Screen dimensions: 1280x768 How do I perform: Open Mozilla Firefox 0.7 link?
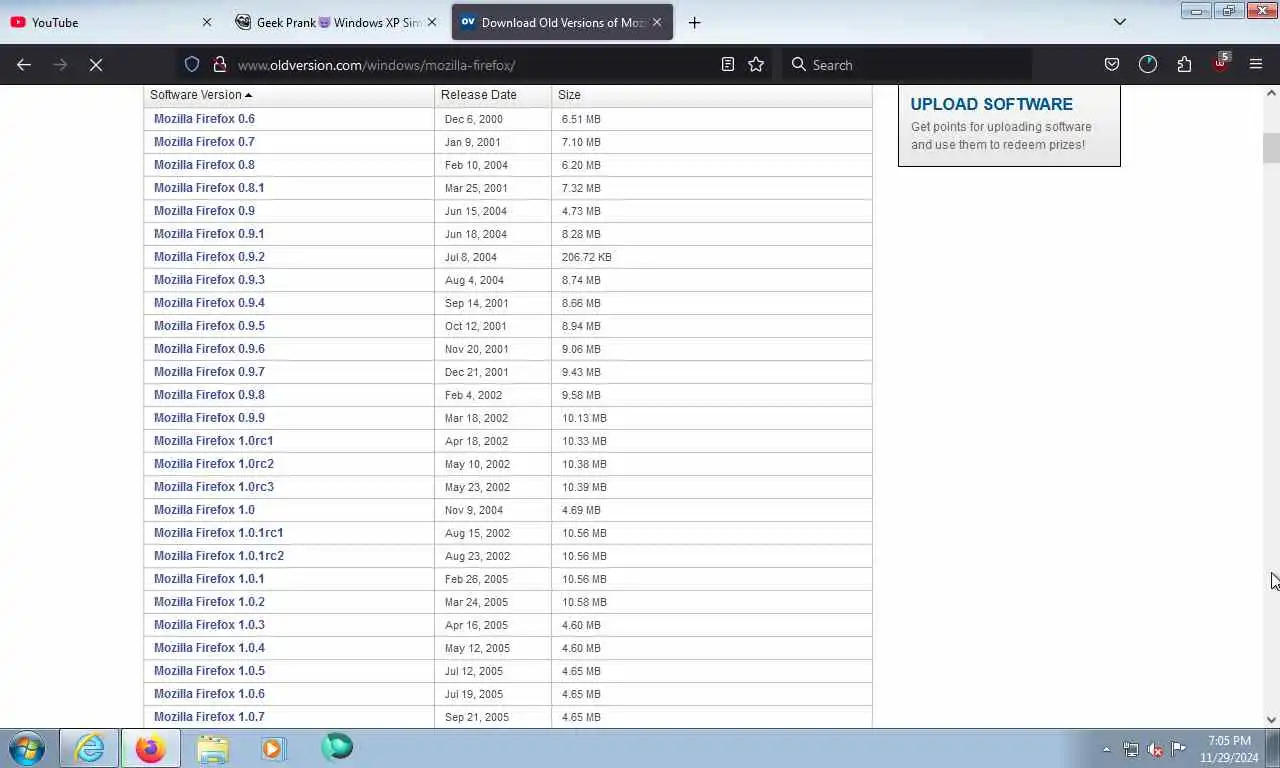(x=204, y=142)
